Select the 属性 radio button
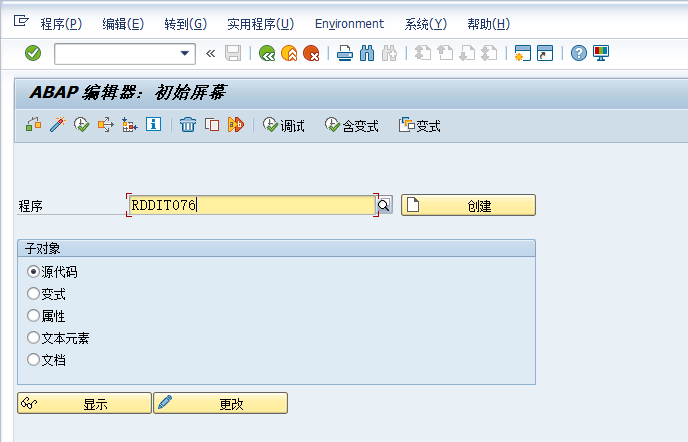688x442 pixels. (x=33, y=316)
